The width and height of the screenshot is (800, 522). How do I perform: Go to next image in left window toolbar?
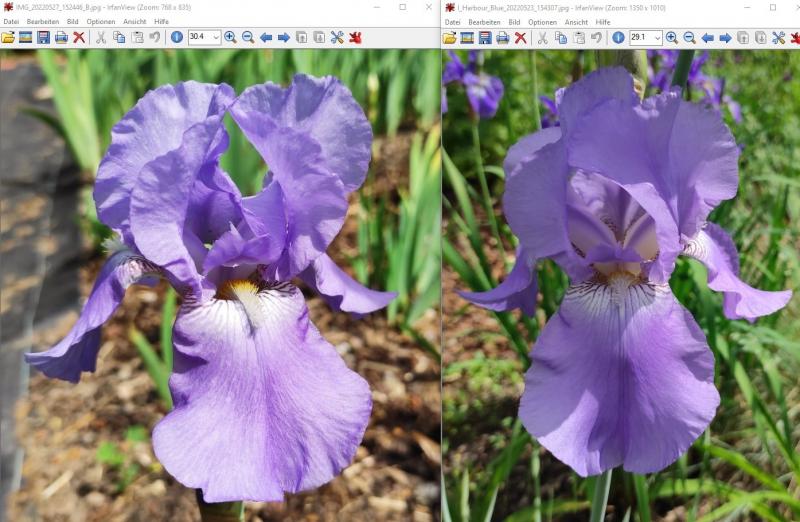[x=284, y=37]
